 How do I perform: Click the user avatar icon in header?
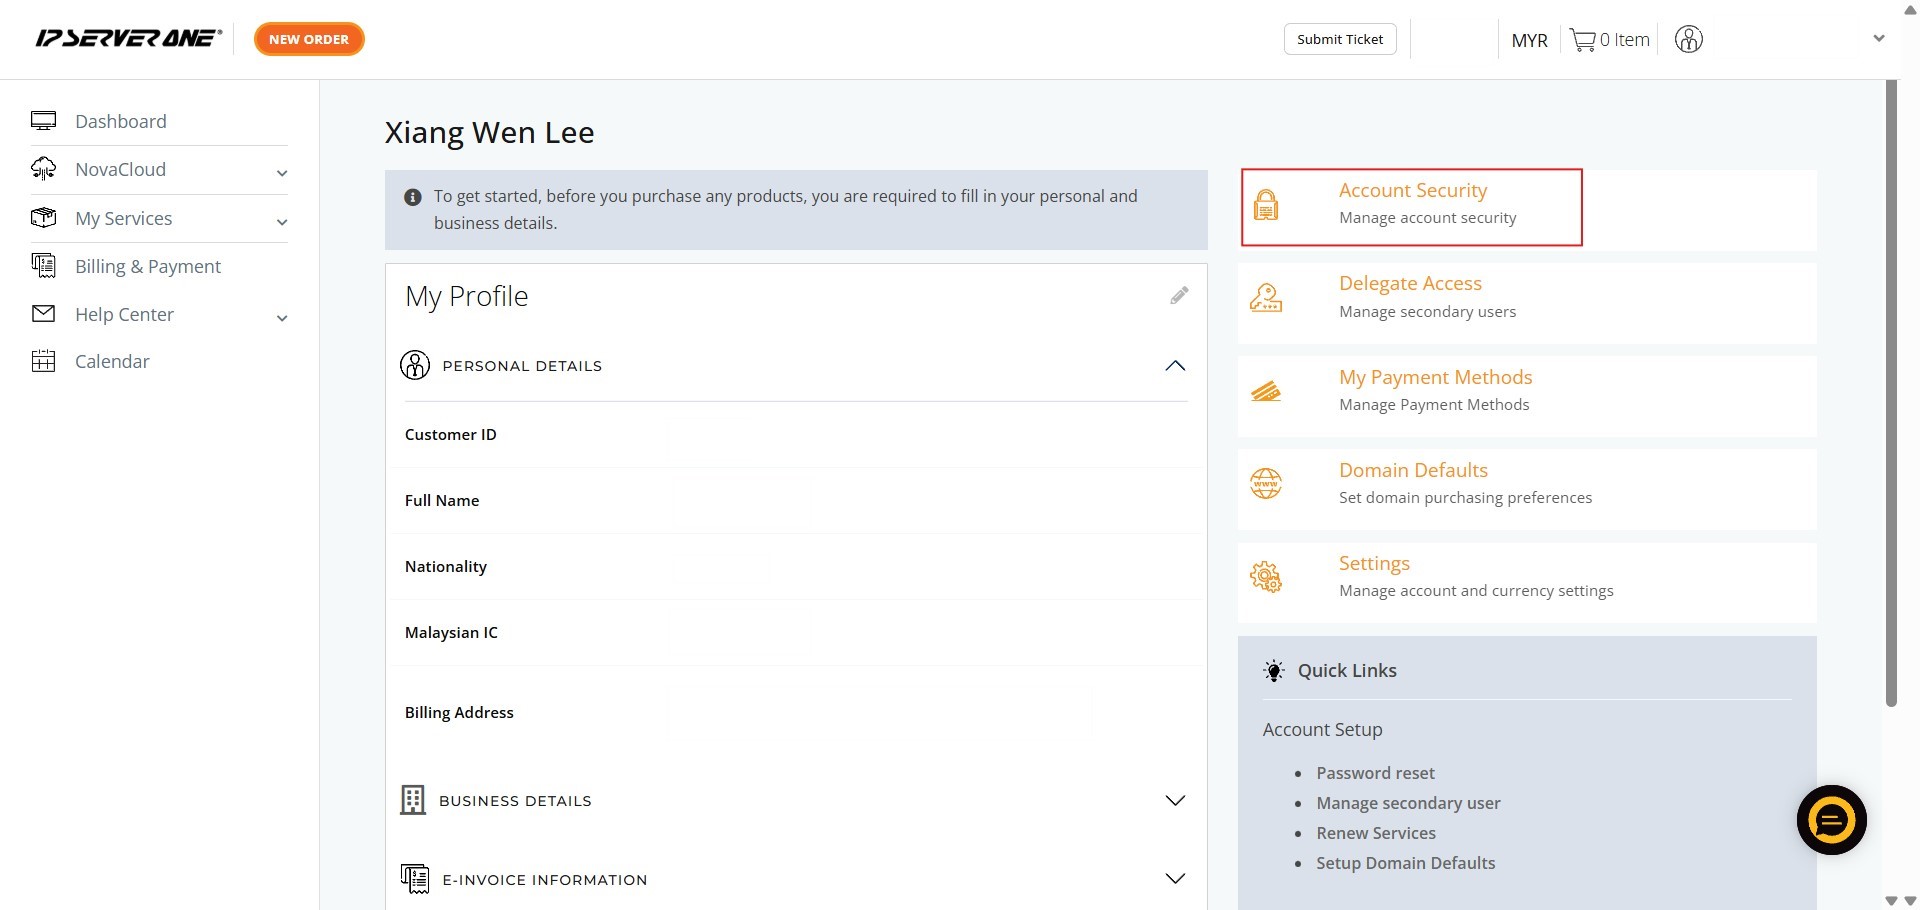point(1688,40)
